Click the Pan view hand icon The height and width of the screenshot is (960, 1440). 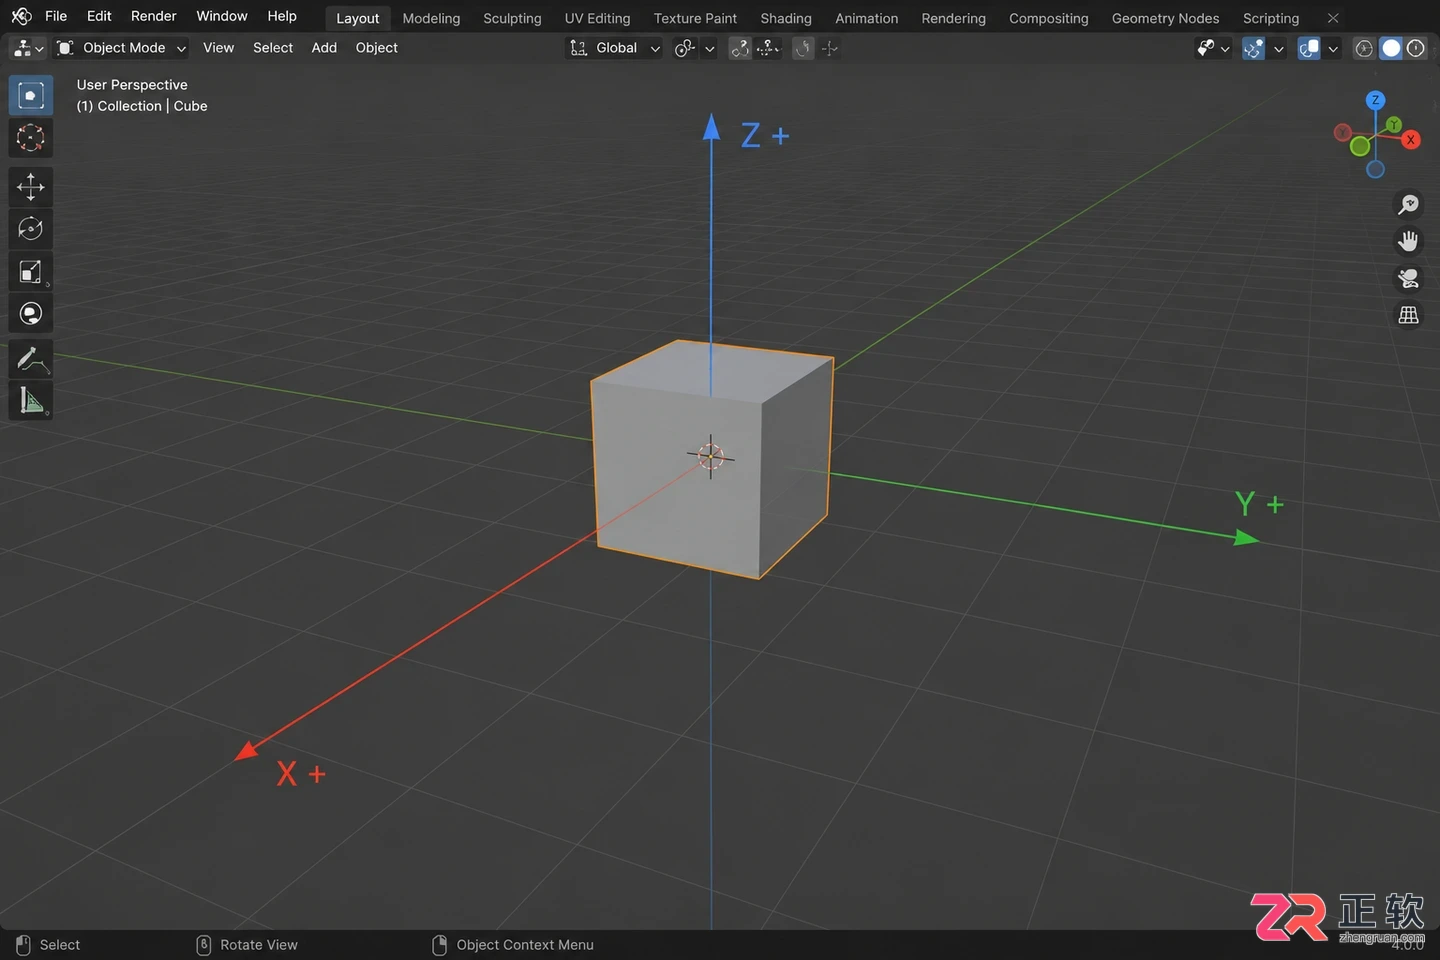(1408, 241)
